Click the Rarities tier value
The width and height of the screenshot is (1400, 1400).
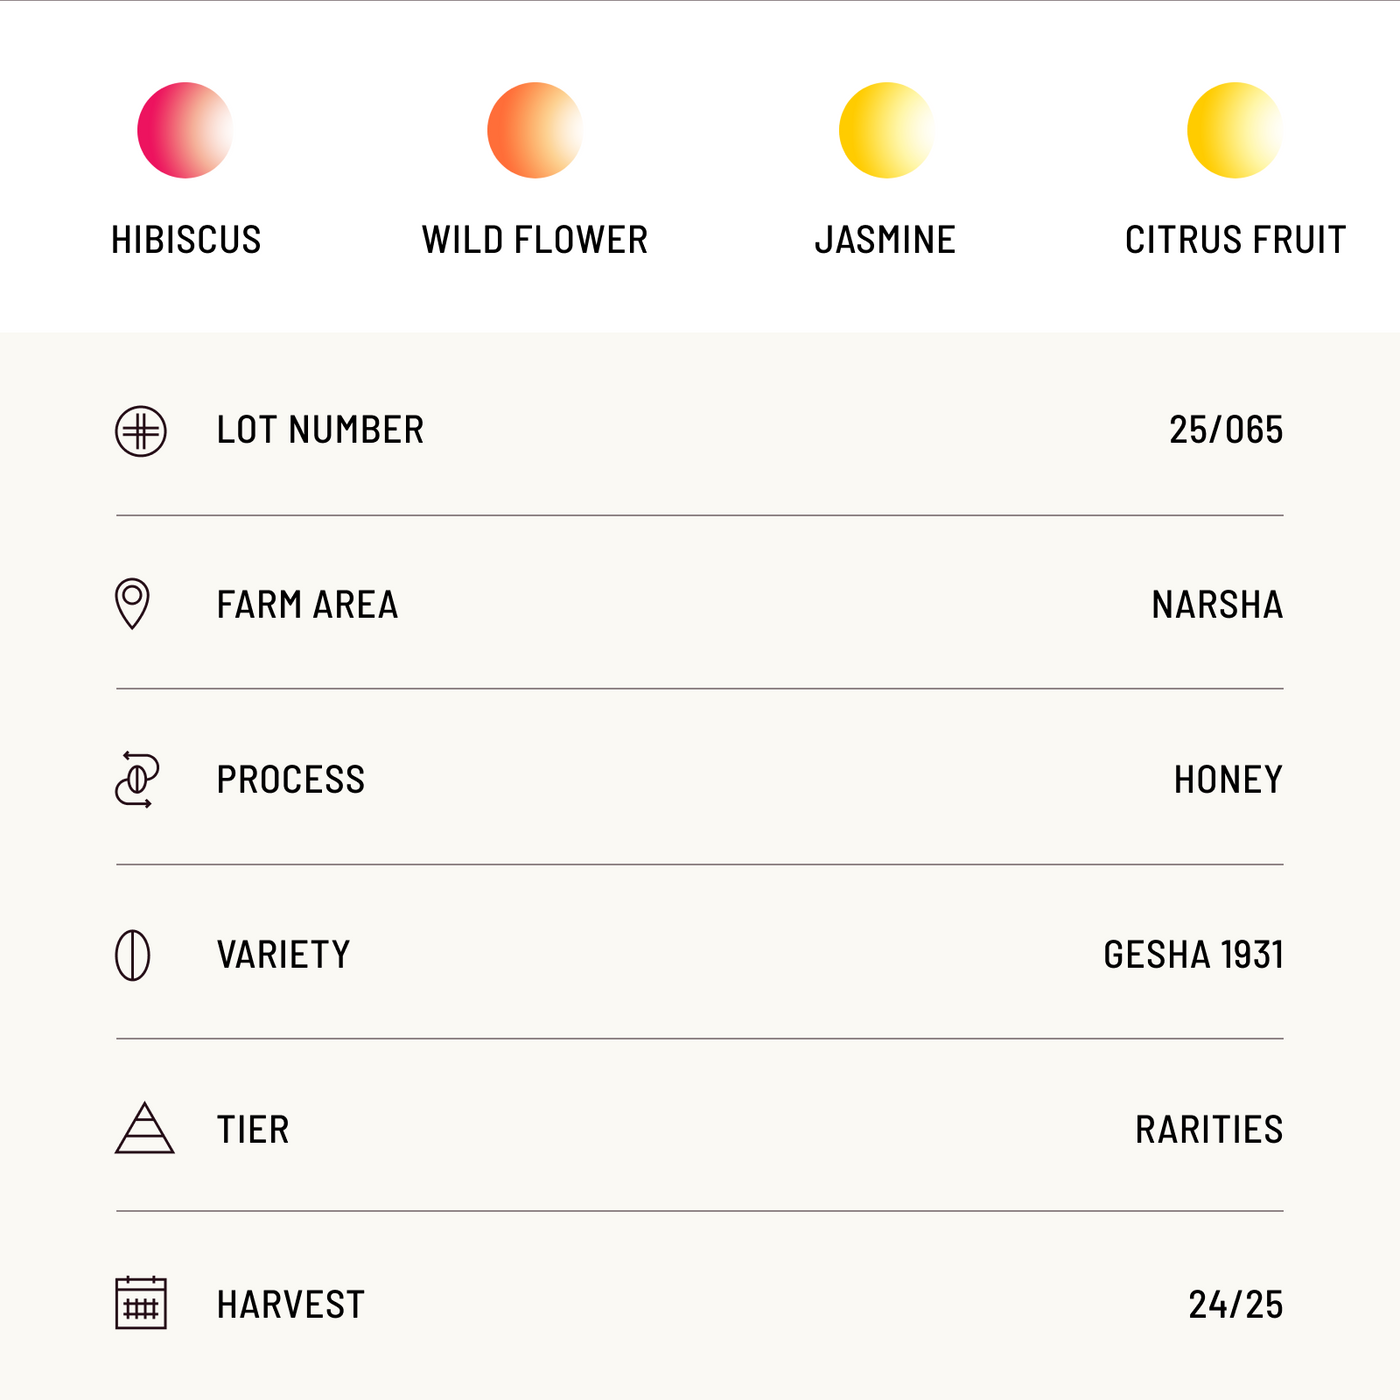pyautogui.click(x=1209, y=1130)
